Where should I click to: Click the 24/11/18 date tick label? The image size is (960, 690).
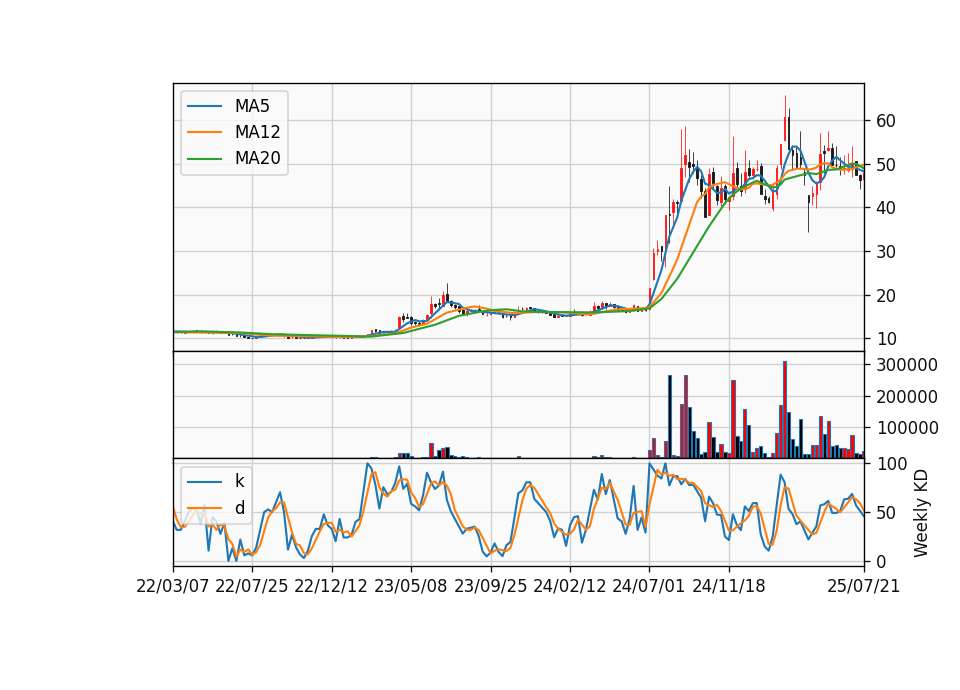729,587
